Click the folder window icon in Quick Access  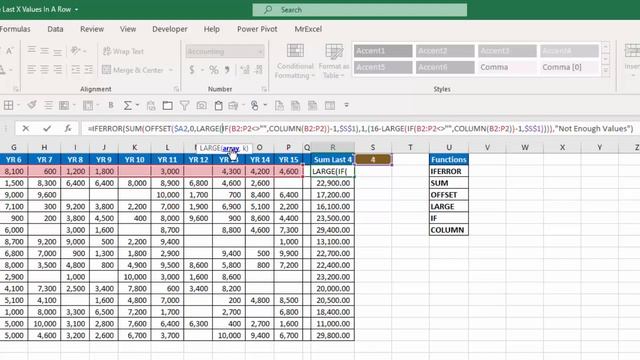[x=167, y=106]
